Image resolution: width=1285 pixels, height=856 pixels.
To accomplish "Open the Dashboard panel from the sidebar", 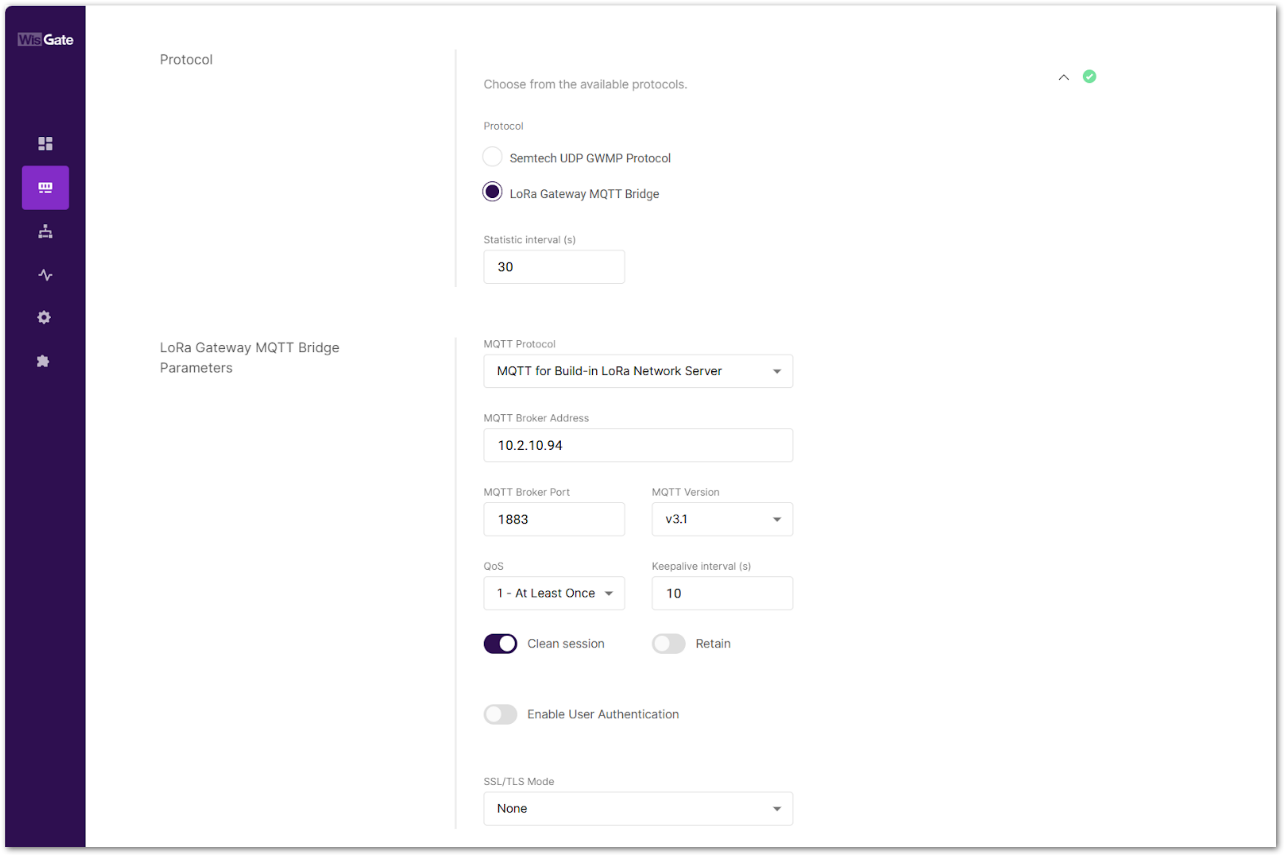I will [x=45, y=143].
